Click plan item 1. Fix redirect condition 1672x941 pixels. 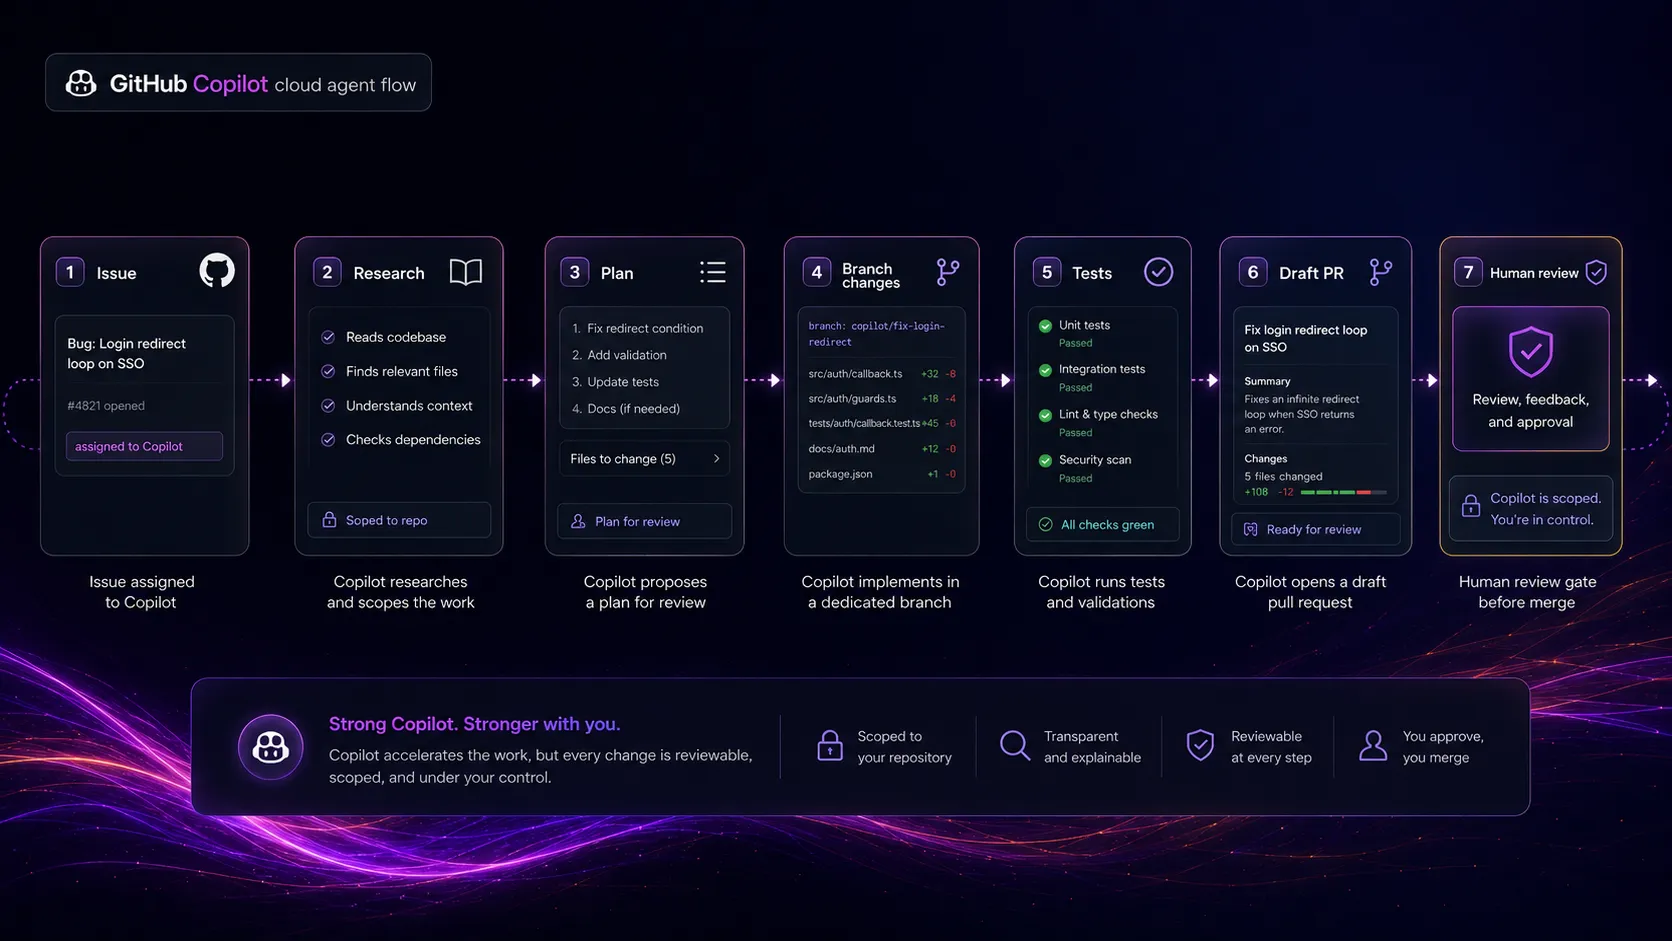[x=637, y=328]
